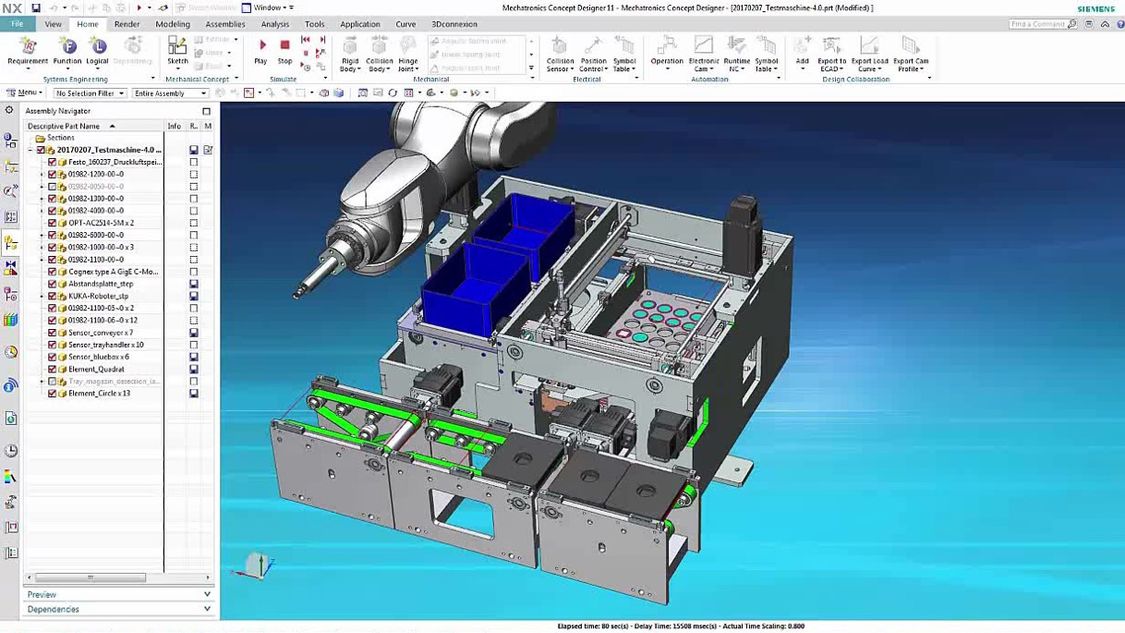
Task: Stop the running simulation
Action: [x=285, y=45]
